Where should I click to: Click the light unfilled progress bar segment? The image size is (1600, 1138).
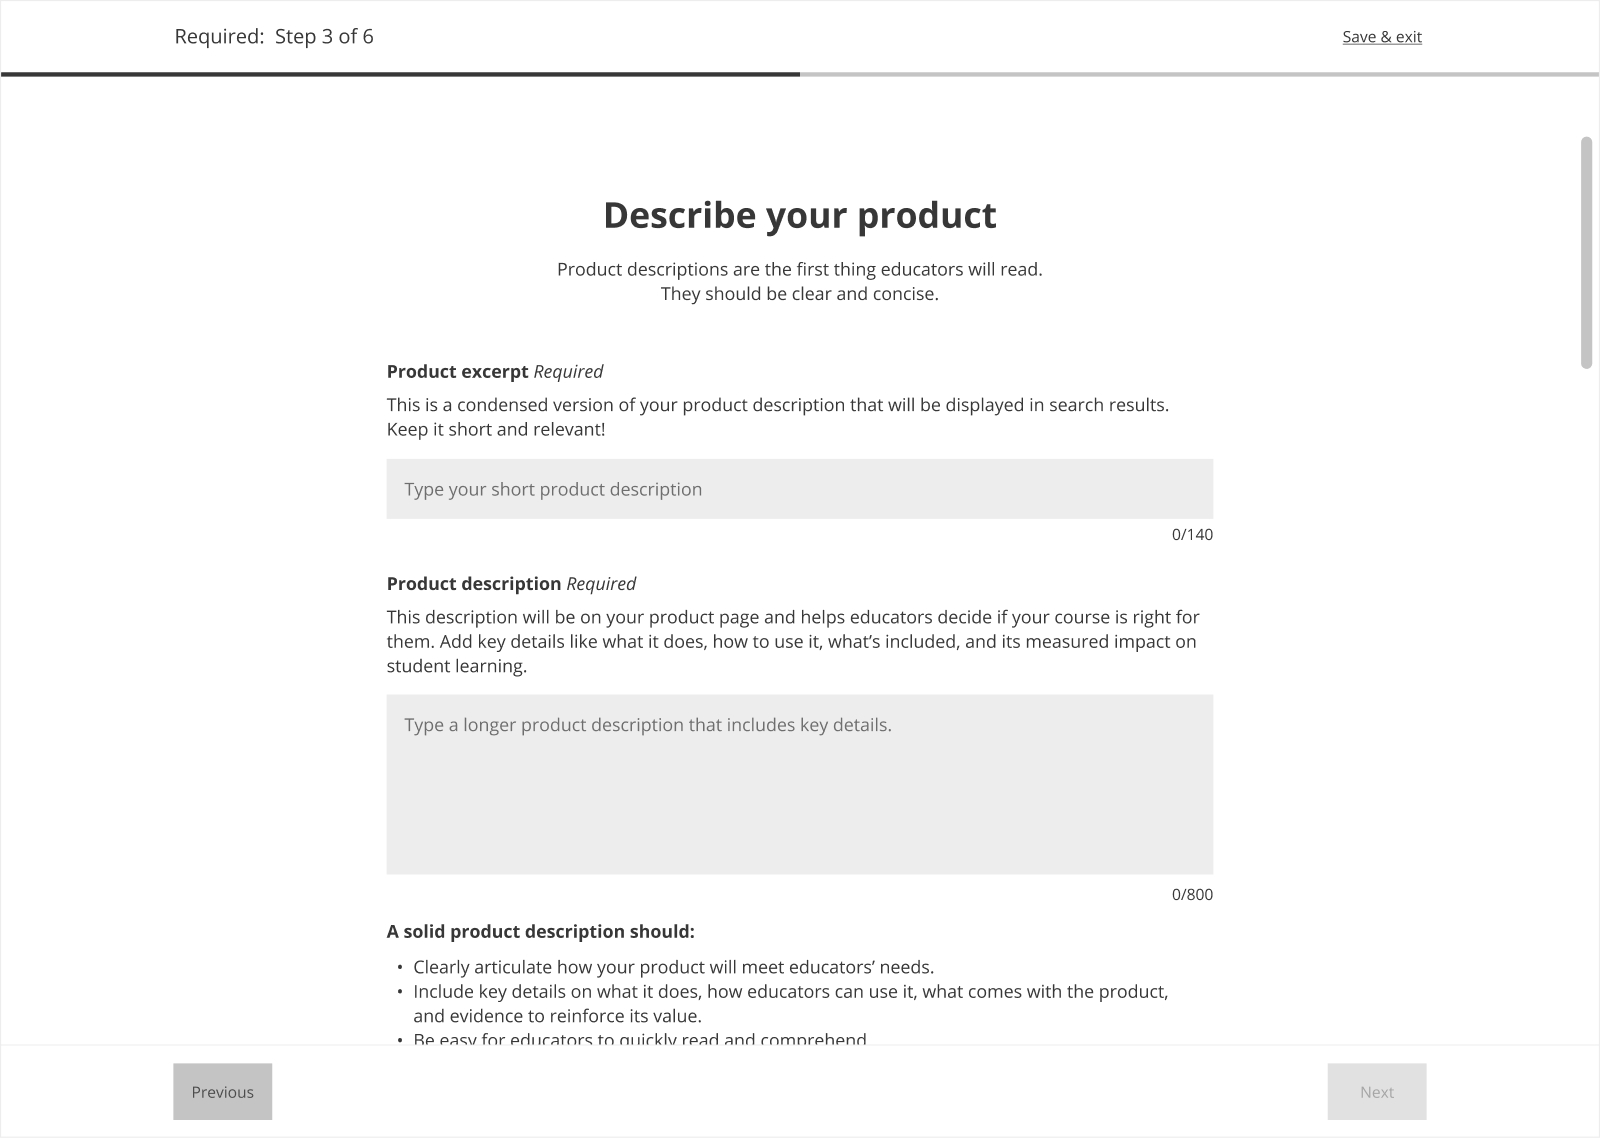(1199, 74)
